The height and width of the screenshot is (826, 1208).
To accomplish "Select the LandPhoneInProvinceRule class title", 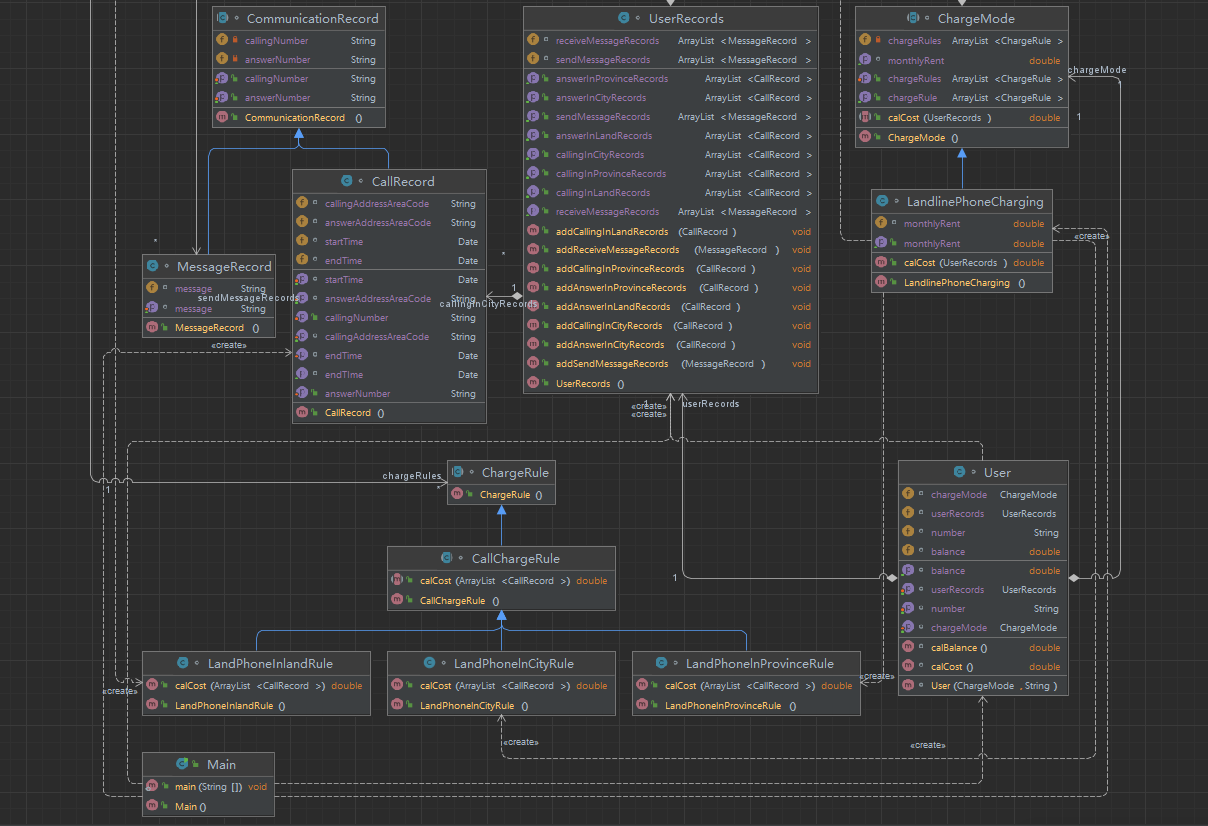I will click(760, 663).
